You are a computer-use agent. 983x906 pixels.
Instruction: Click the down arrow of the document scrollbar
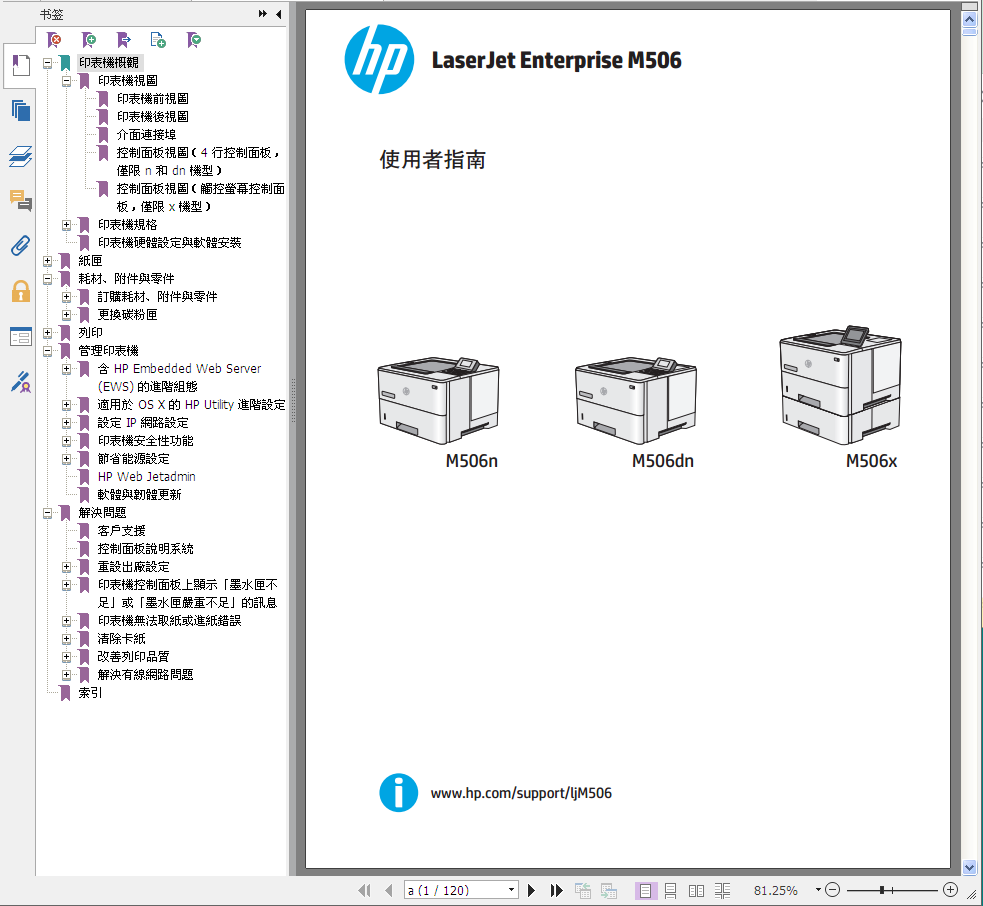point(969,868)
